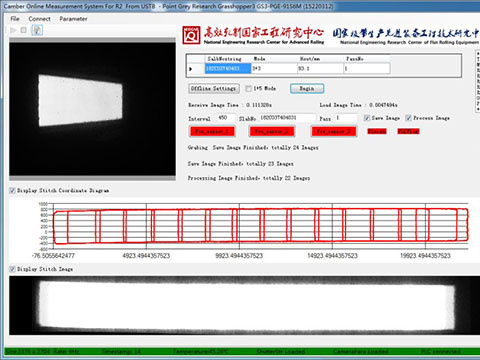Click the highlighted settings page toolbar icon
Image resolution: width=480 pixels, height=360 pixels.
pos(37,30)
